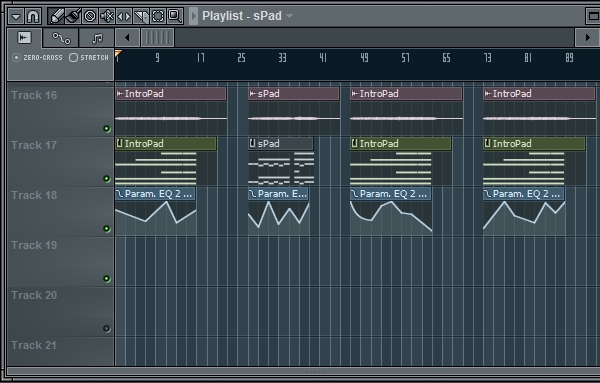Select the Draw pencil tool

56,16
